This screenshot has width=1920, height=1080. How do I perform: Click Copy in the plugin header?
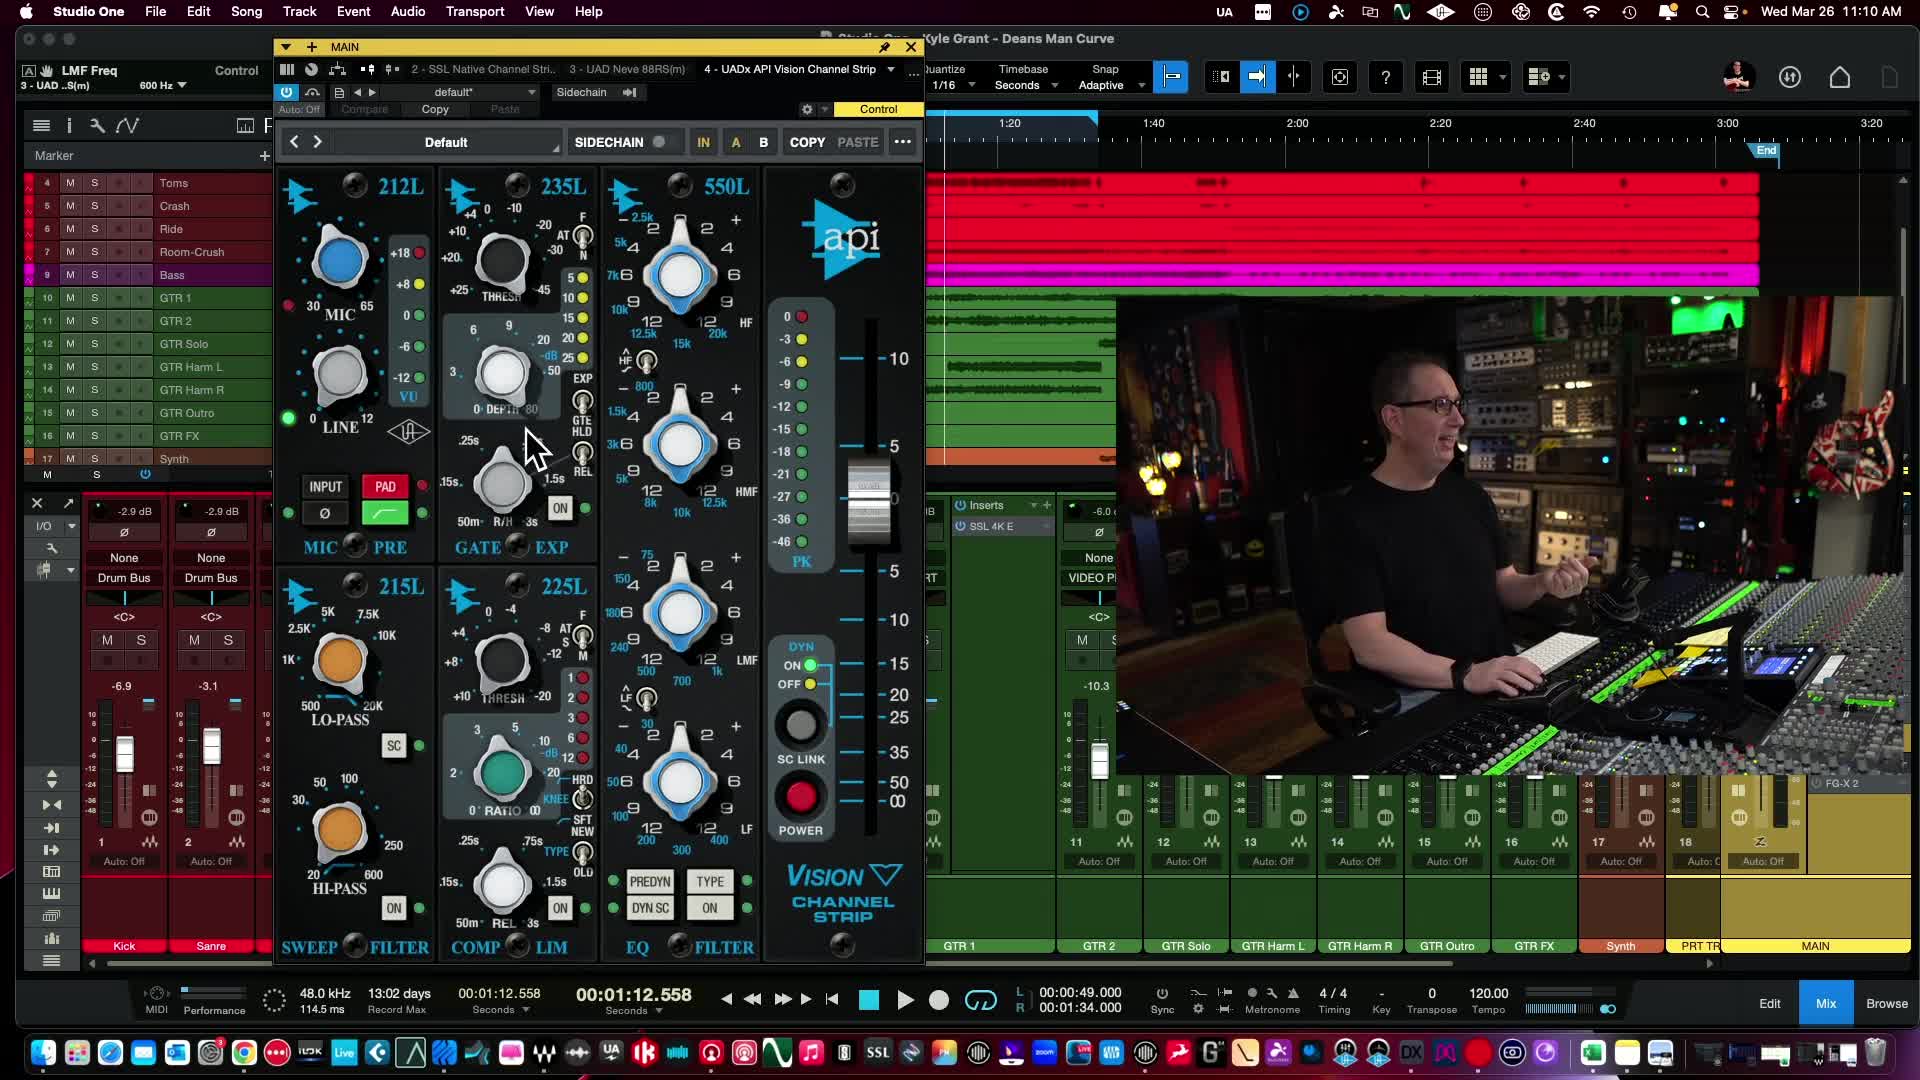pos(435,109)
